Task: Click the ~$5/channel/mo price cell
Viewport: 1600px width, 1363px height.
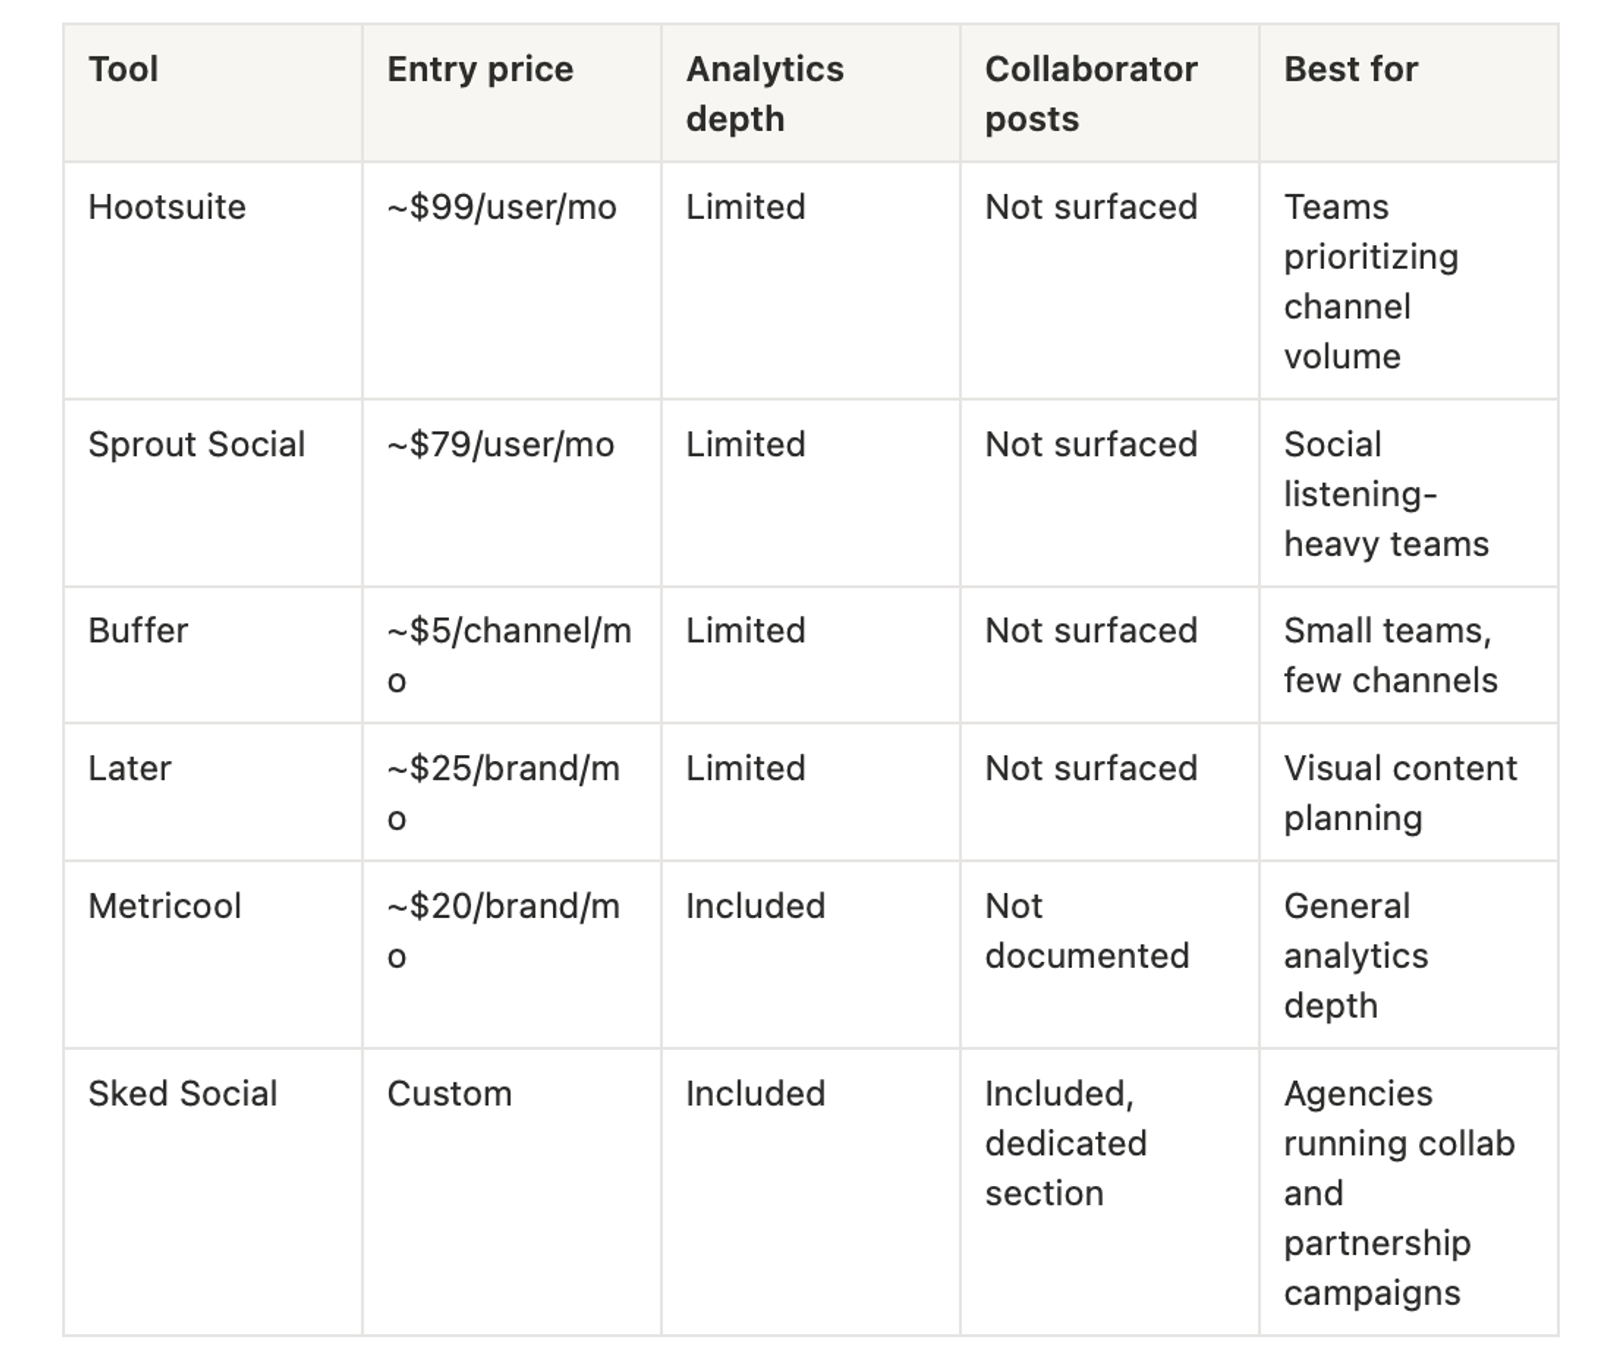Action: coord(511,655)
